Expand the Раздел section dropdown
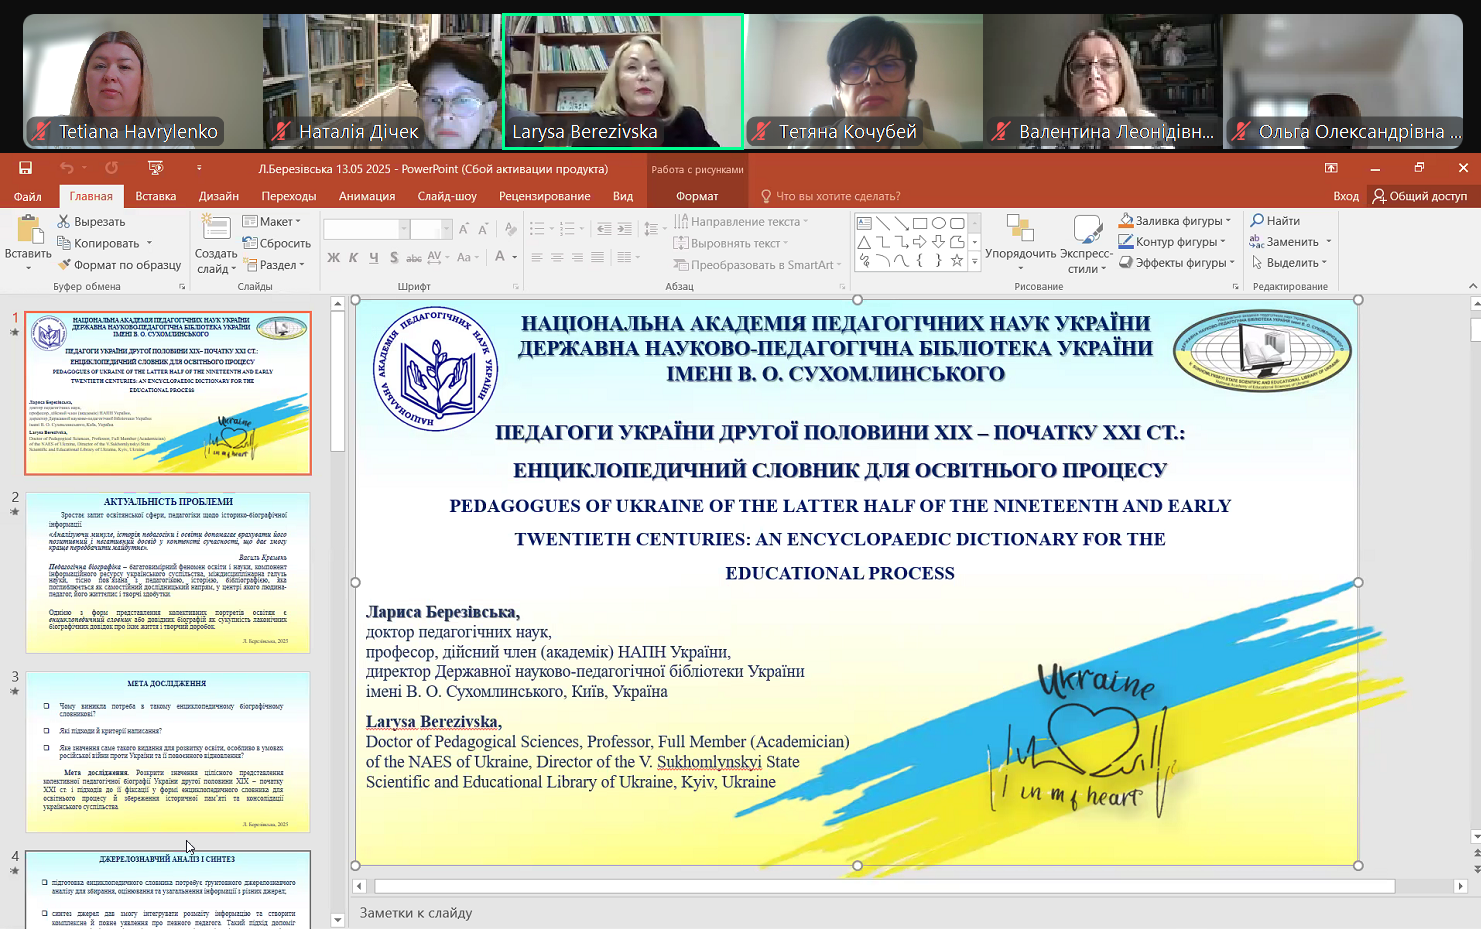 tap(274, 265)
